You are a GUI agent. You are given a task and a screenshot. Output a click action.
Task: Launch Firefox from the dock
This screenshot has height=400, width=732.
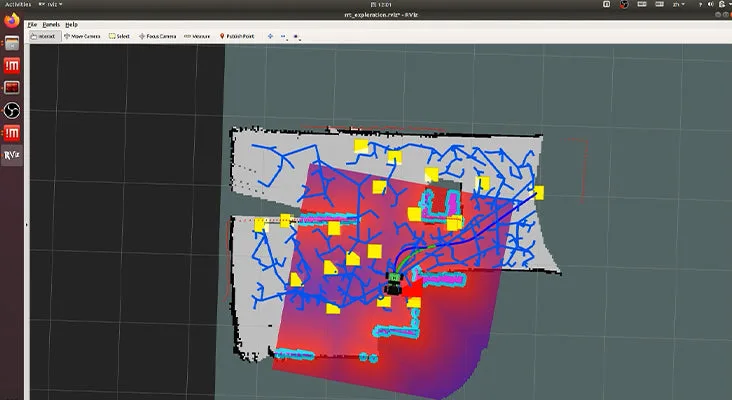click(12, 21)
